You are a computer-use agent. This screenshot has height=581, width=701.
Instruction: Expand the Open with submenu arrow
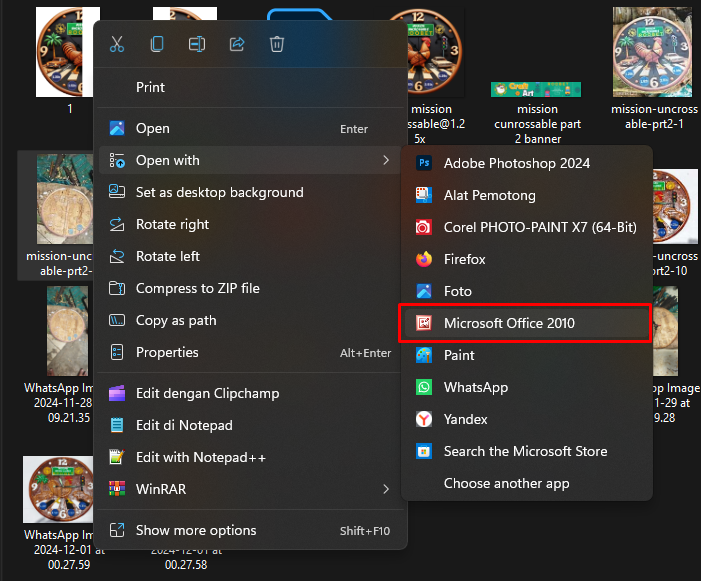[386, 160]
